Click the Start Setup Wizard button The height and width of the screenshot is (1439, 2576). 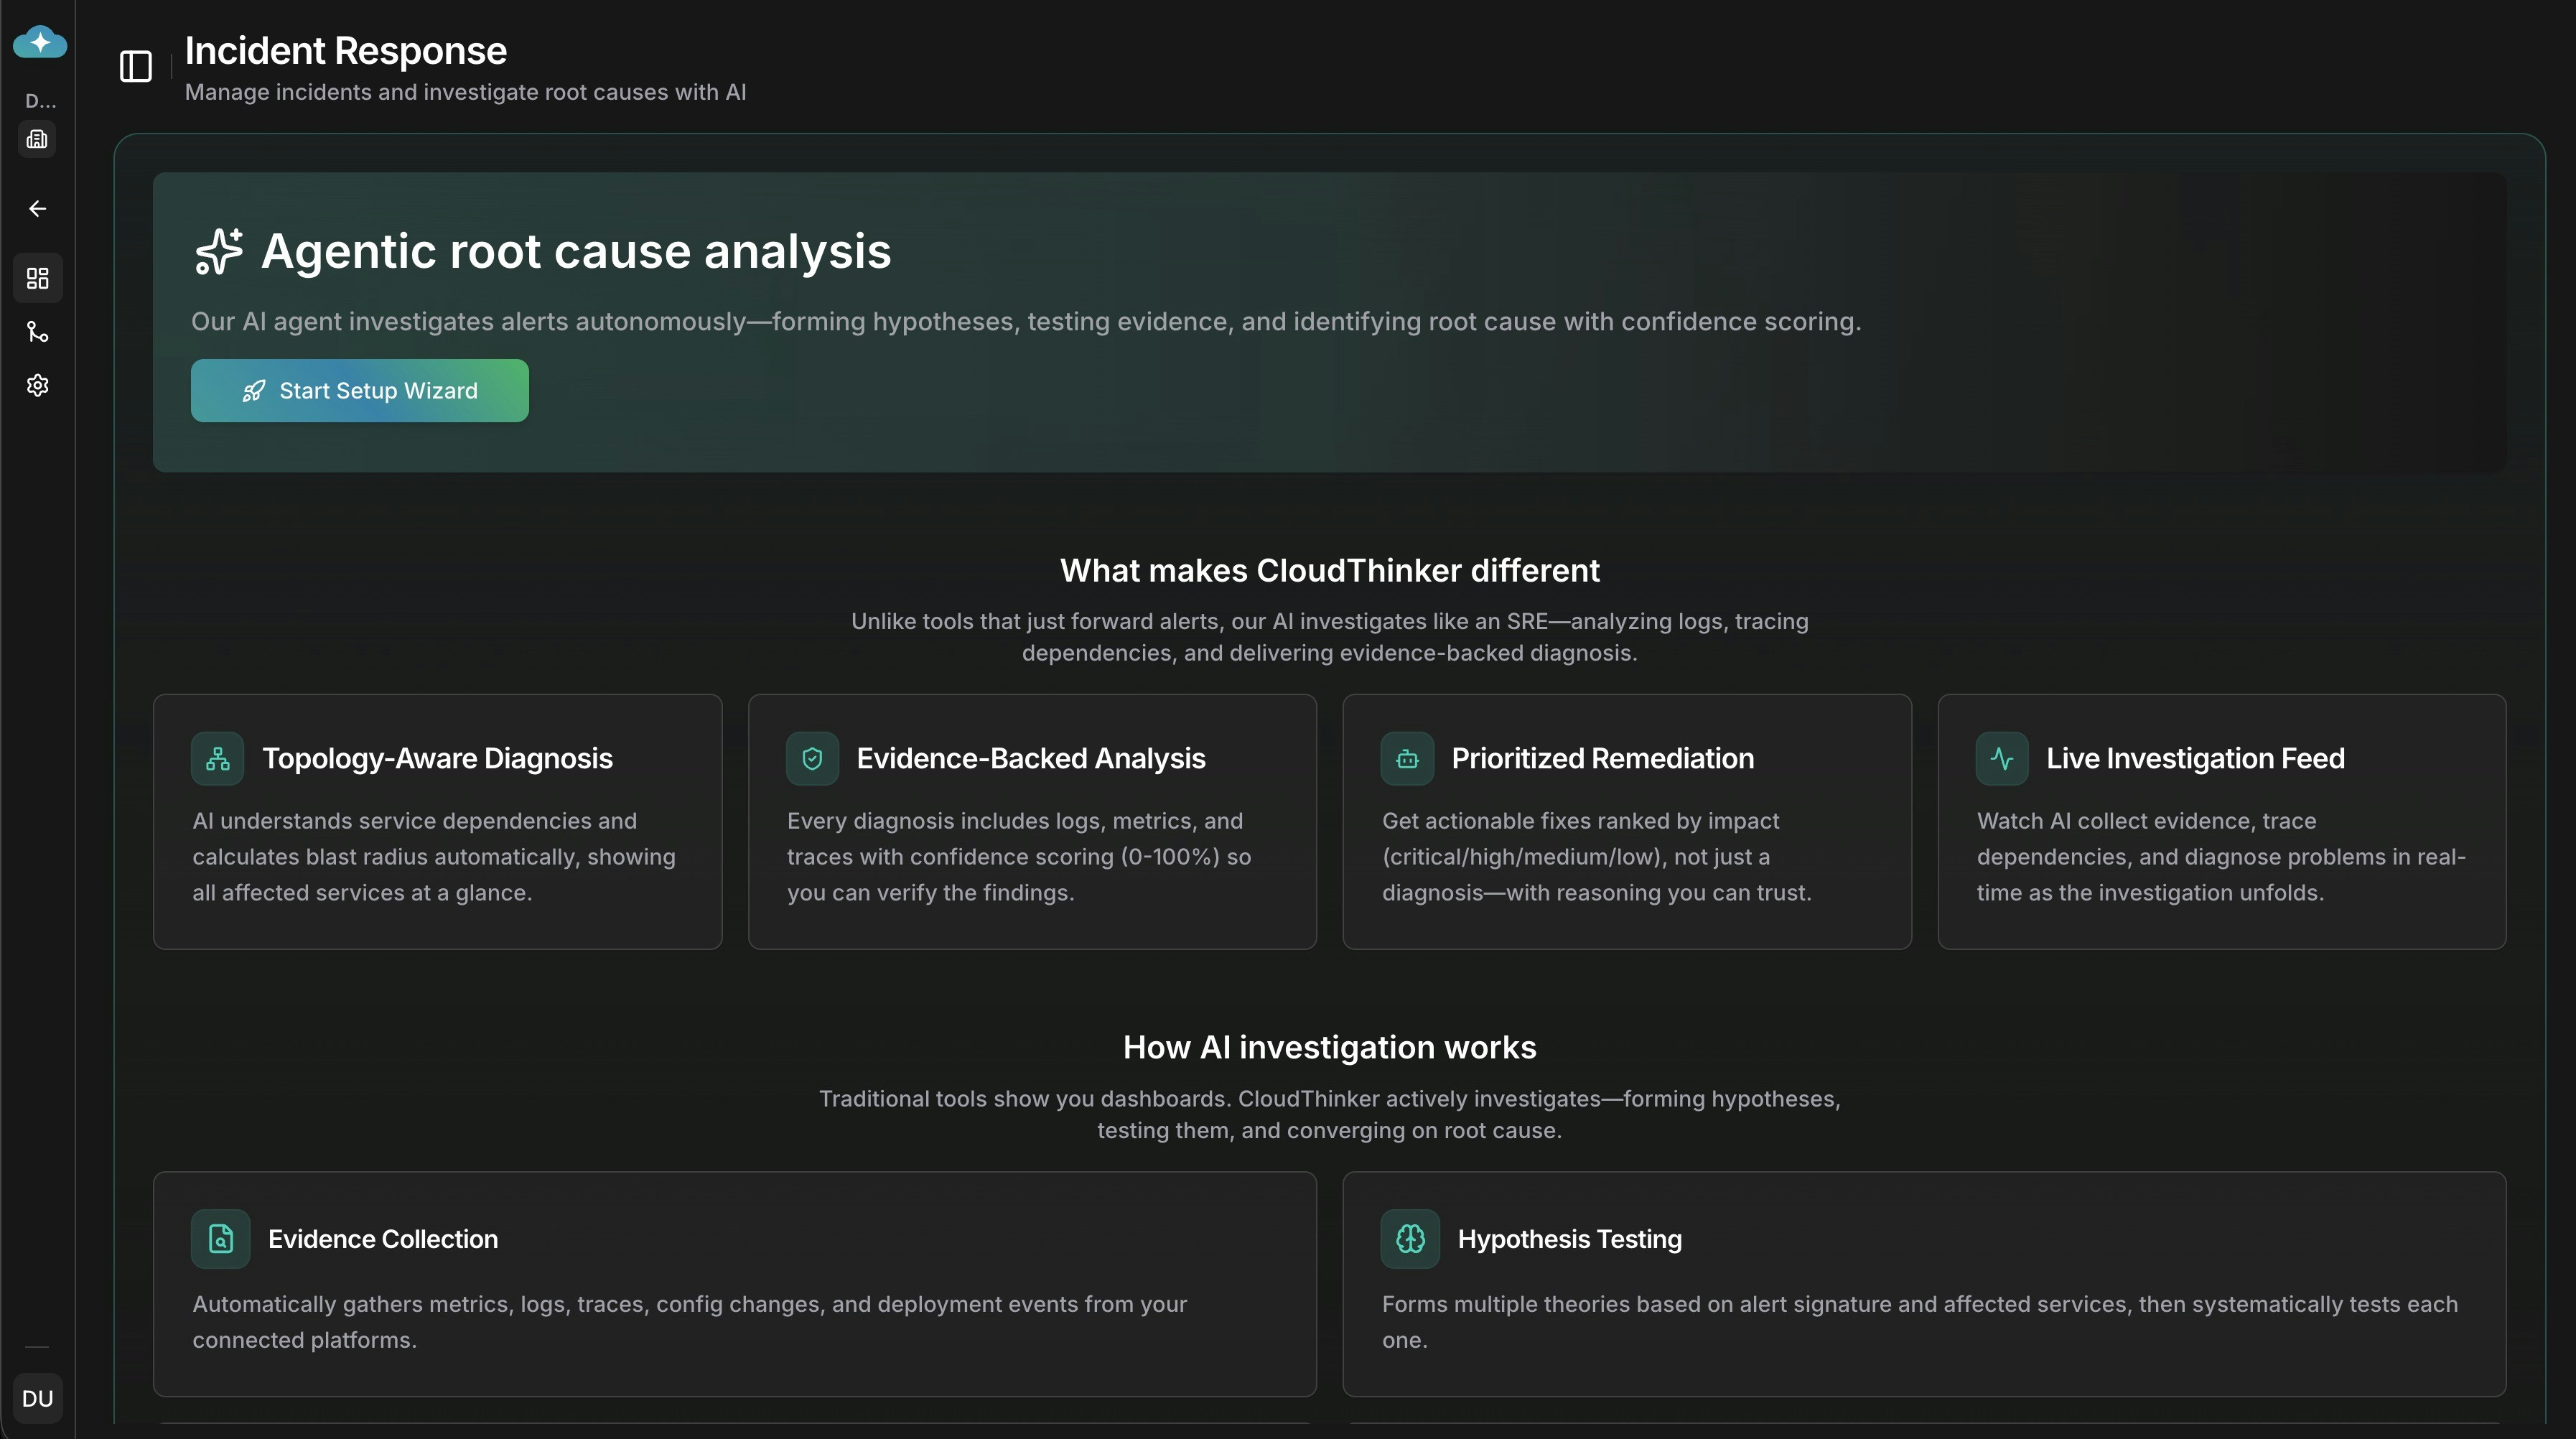pos(359,390)
